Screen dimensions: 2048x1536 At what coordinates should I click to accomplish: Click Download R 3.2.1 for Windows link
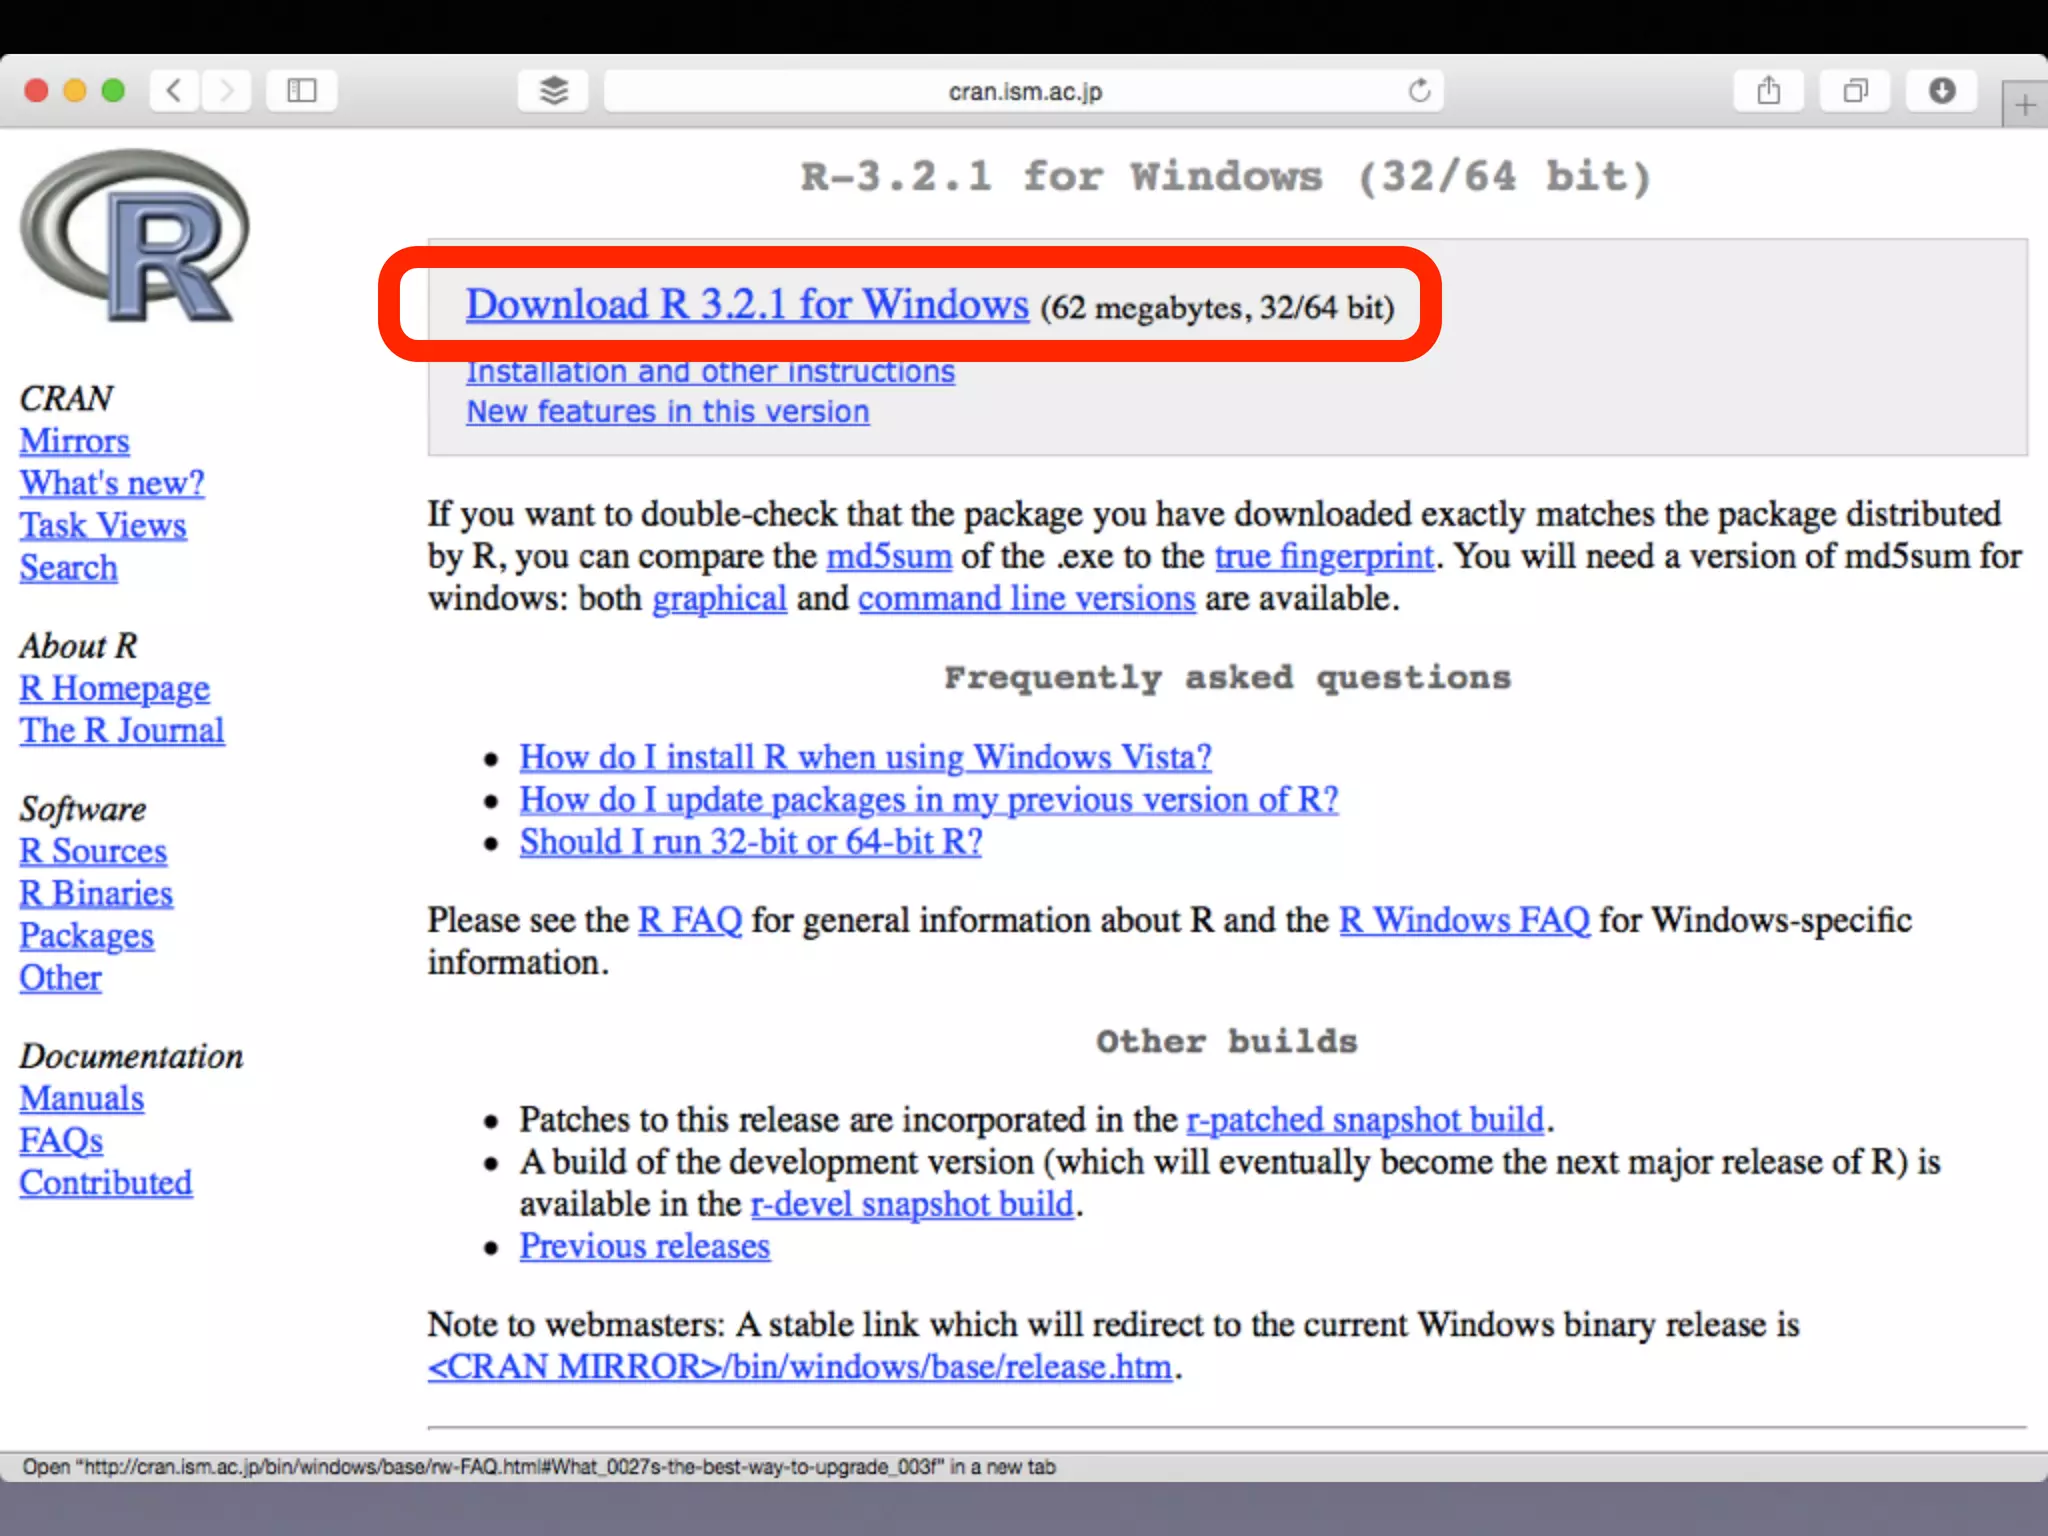[x=746, y=305]
